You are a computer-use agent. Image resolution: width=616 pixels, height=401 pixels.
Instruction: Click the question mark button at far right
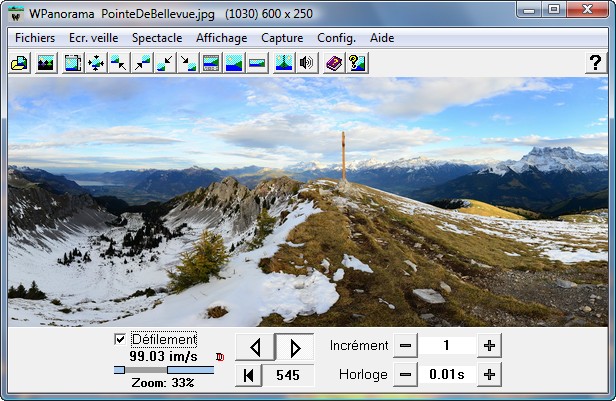click(x=595, y=63)
